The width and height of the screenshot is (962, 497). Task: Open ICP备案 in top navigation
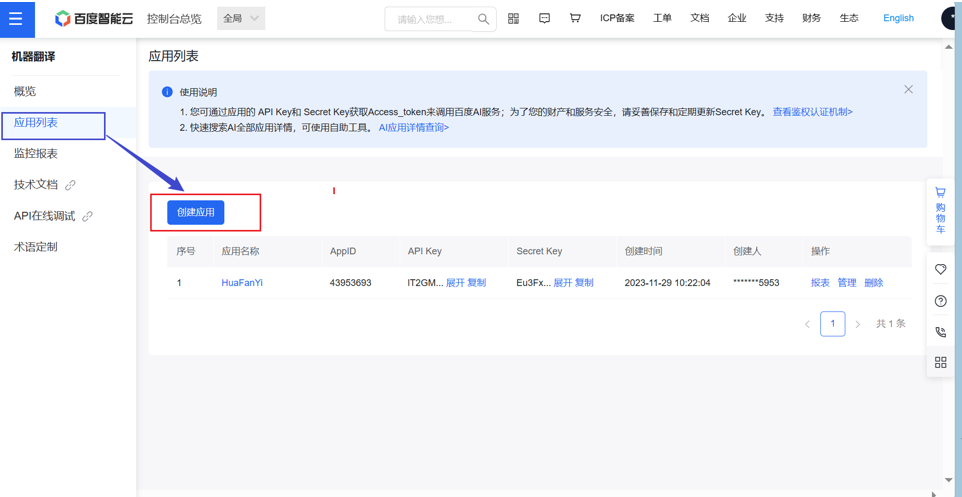point(617,18)
